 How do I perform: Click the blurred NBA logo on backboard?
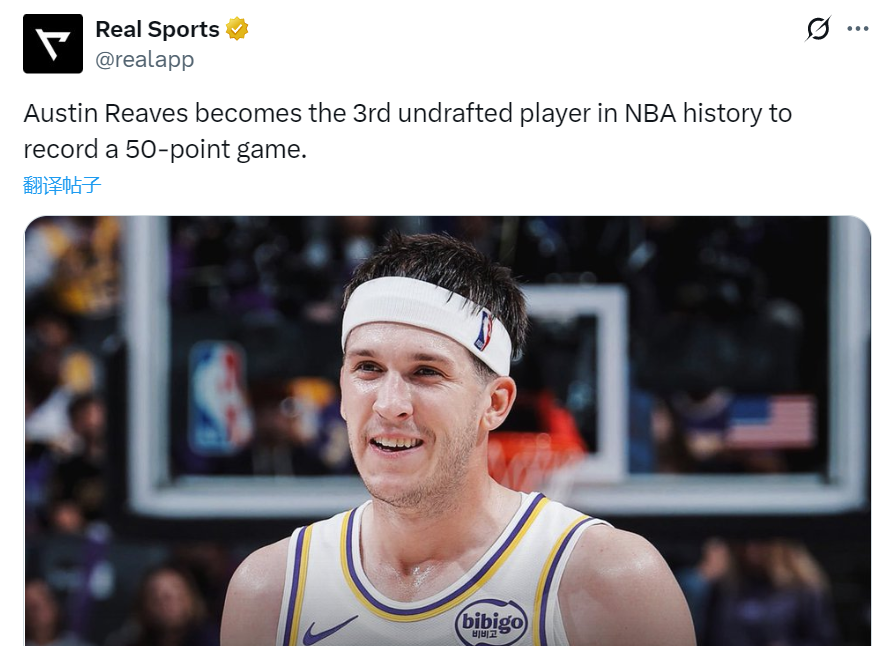coord(219,397)
